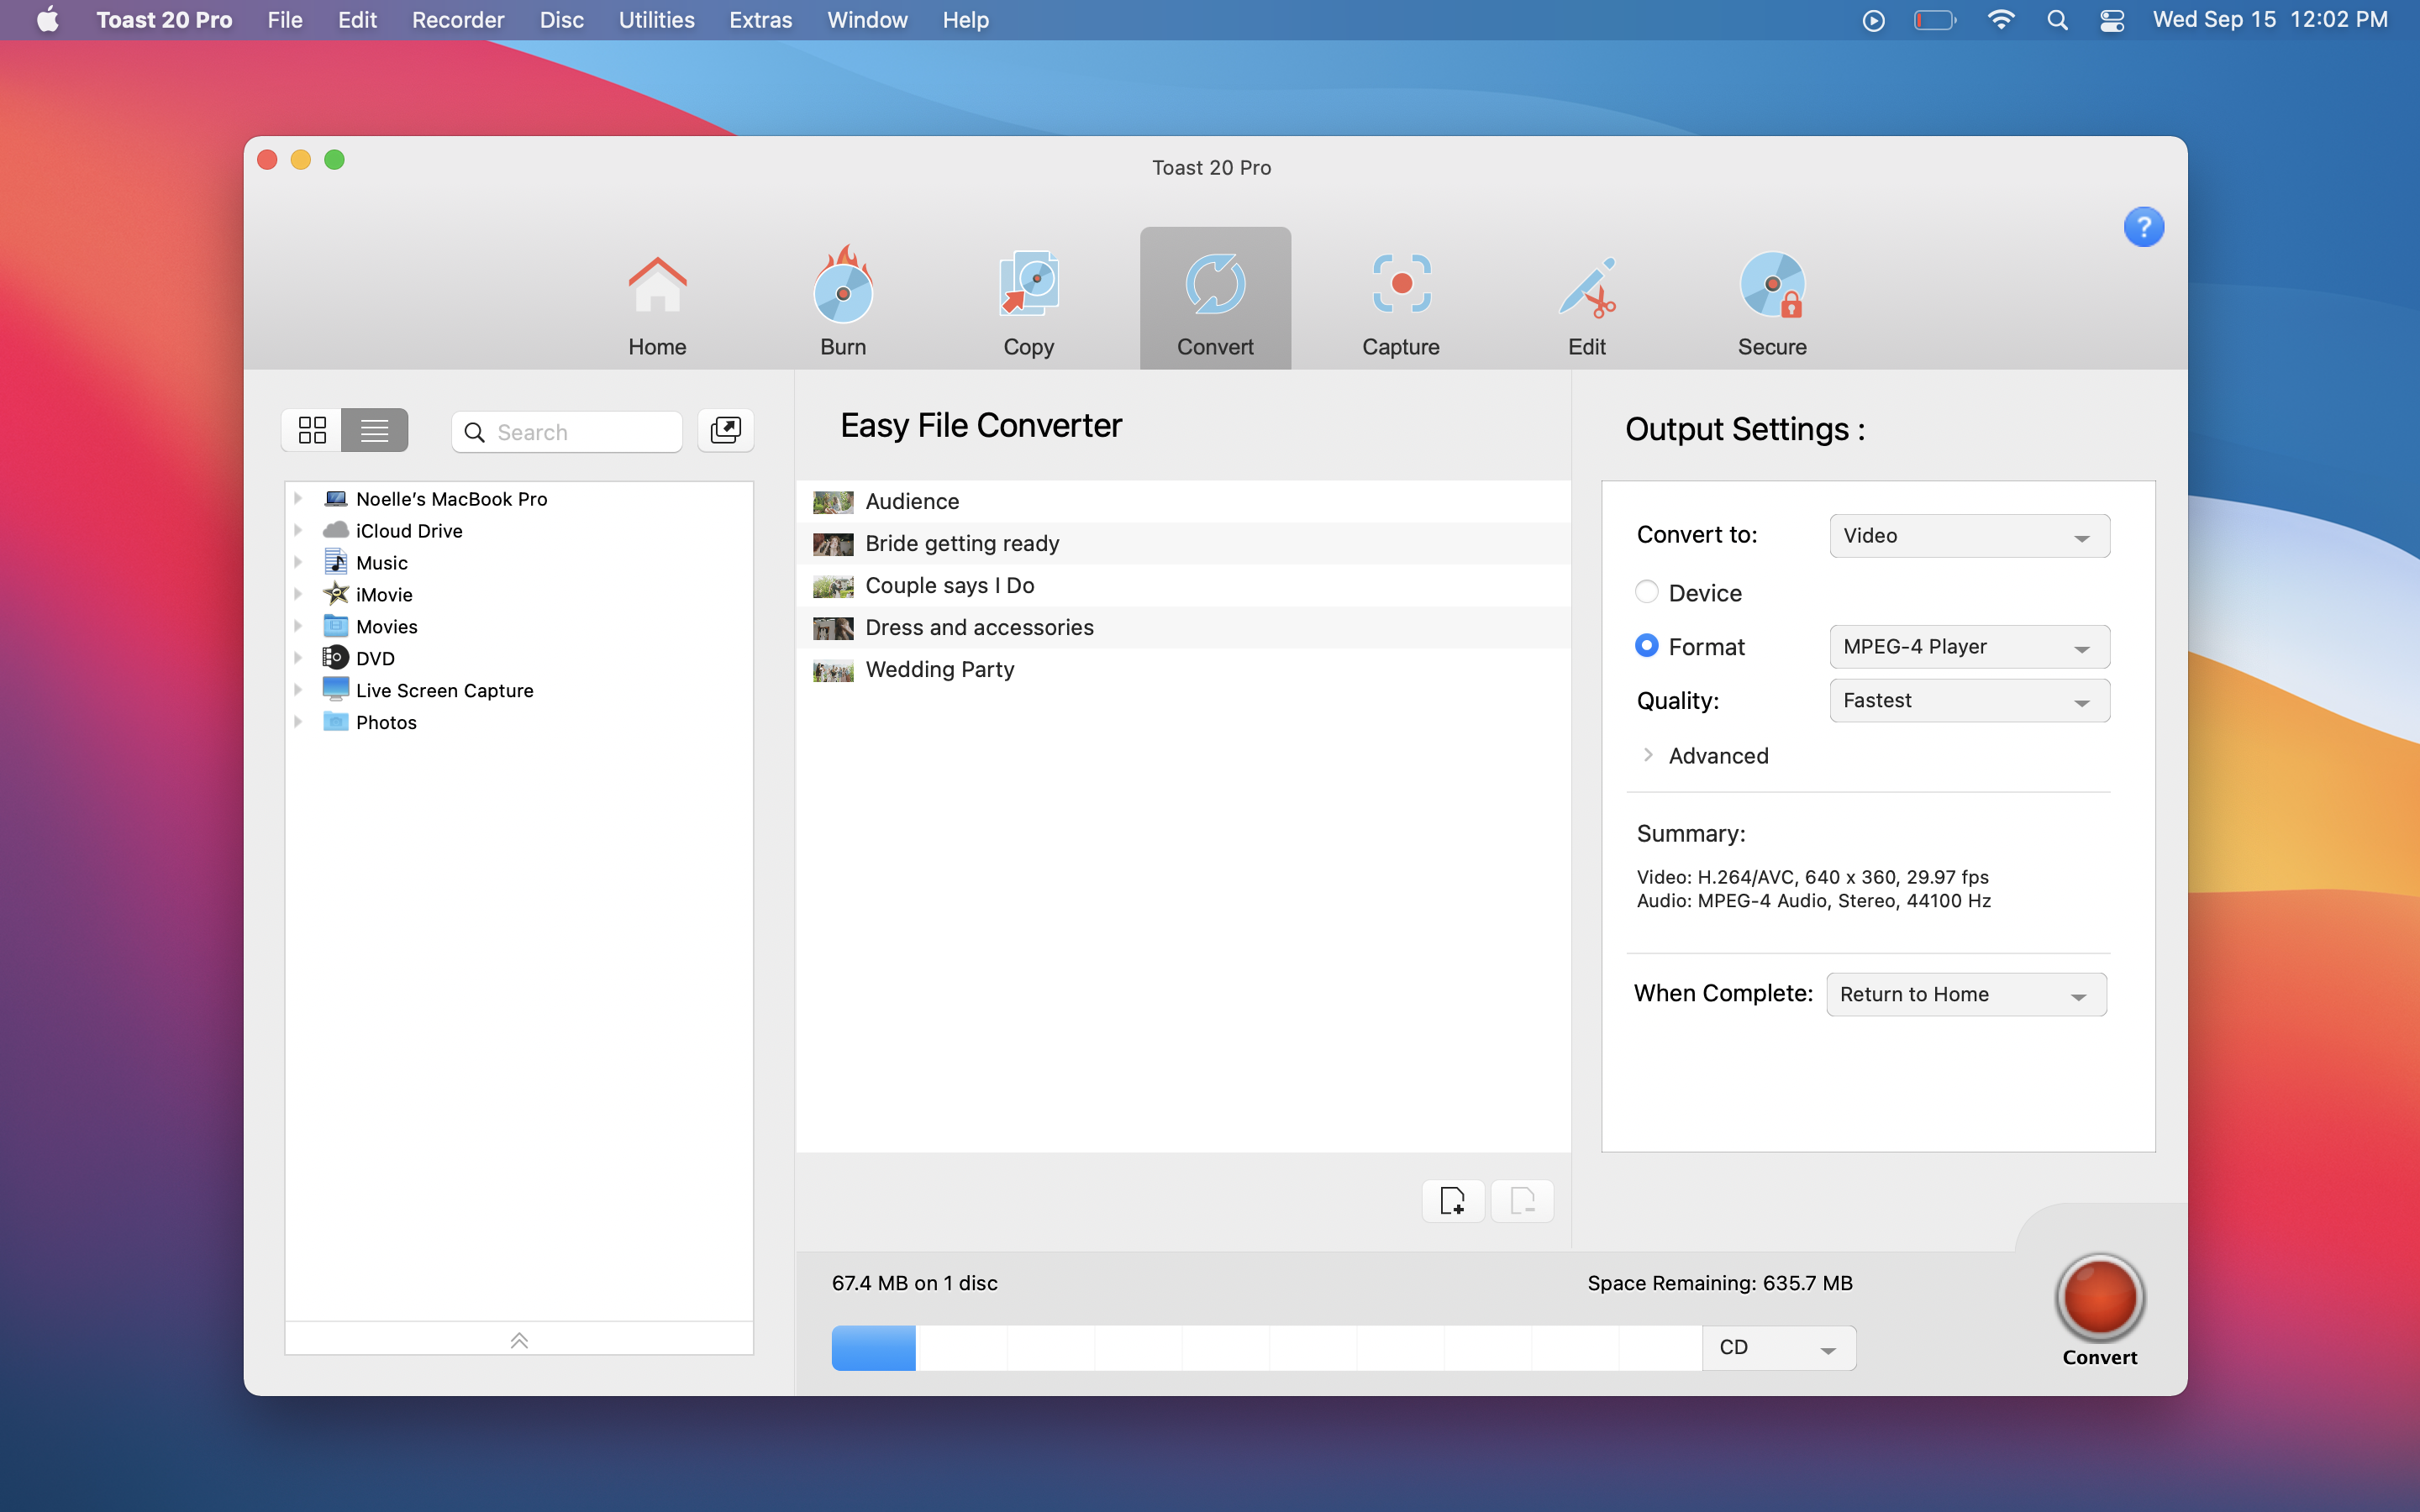Image resolution: width=2420 pixels, height=1512 pixels.
Task: Select the Device radio button
Action: [x=1646, y=592]
